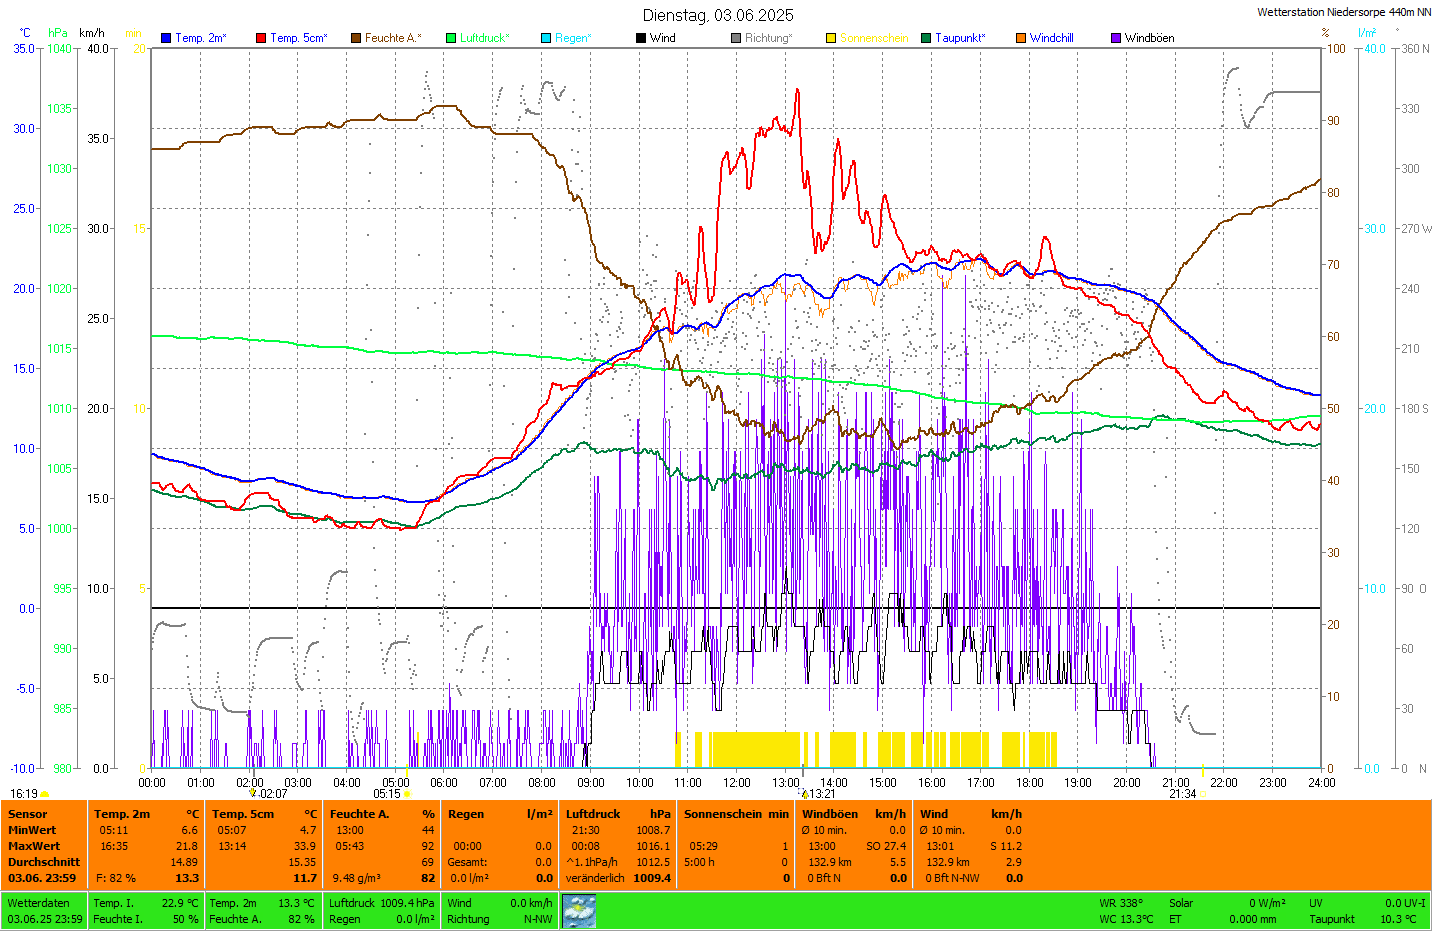Toggle the Feuchte A. legend label
The width and height of the screenshot is (1432, 931).
392,38
